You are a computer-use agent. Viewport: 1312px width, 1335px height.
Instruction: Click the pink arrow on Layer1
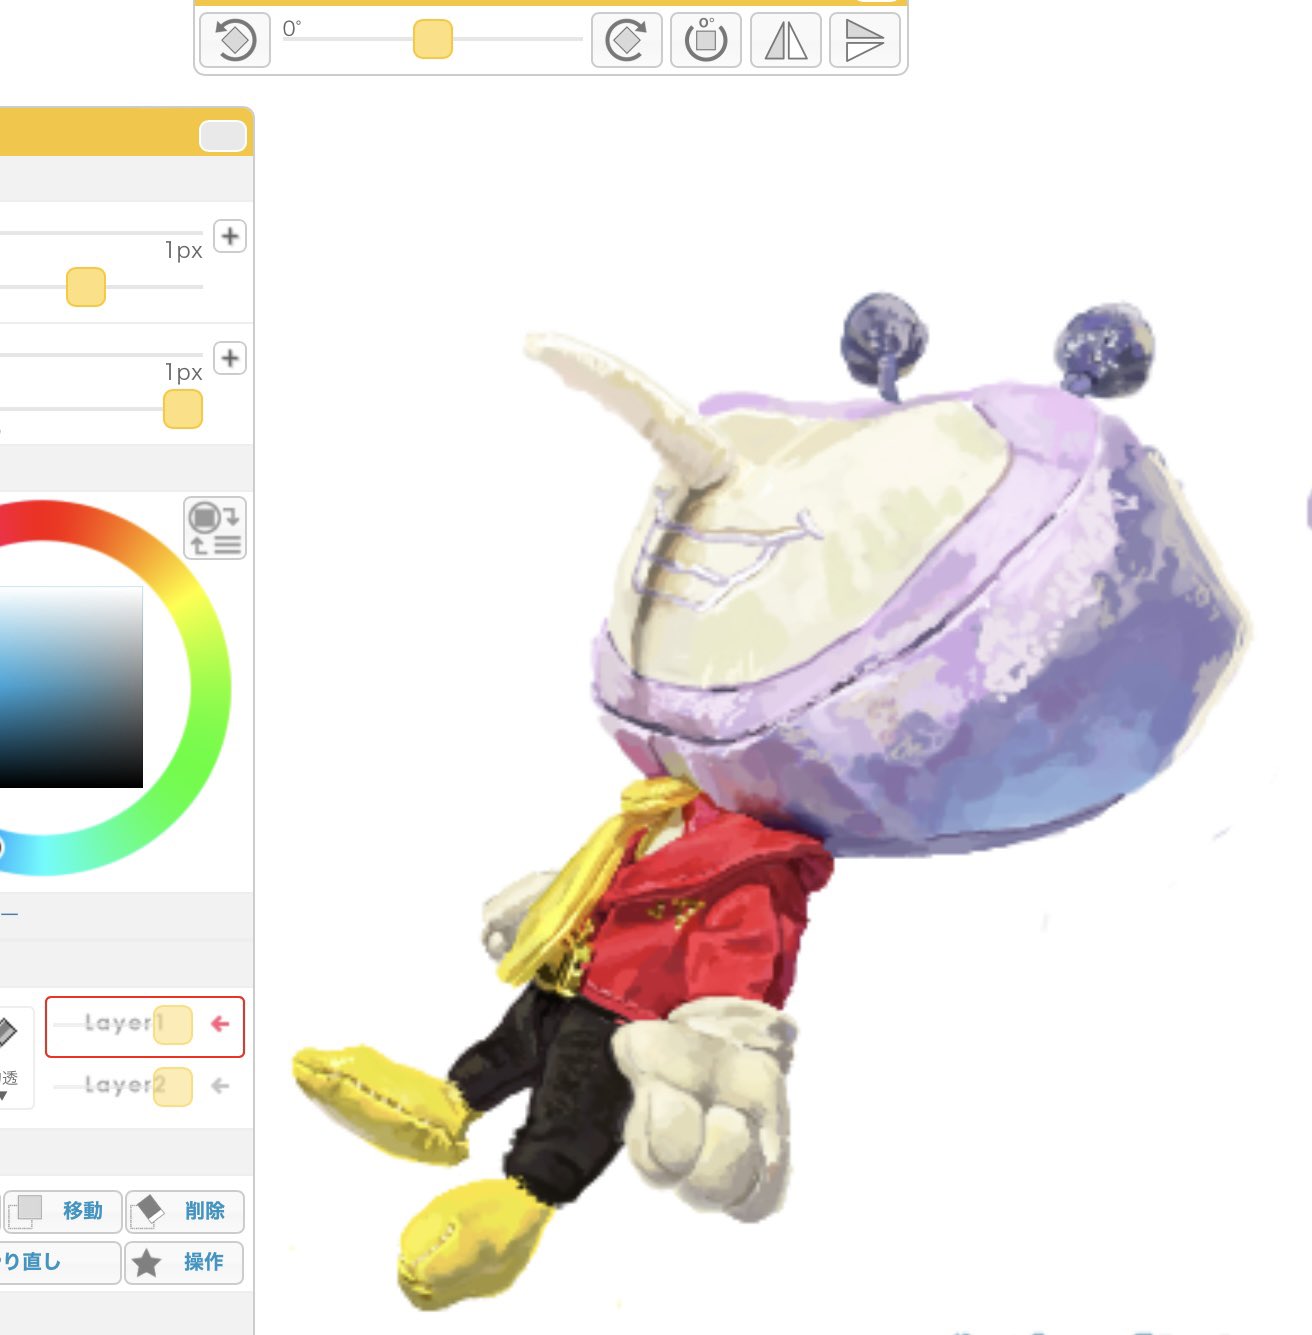[221, 1024]
